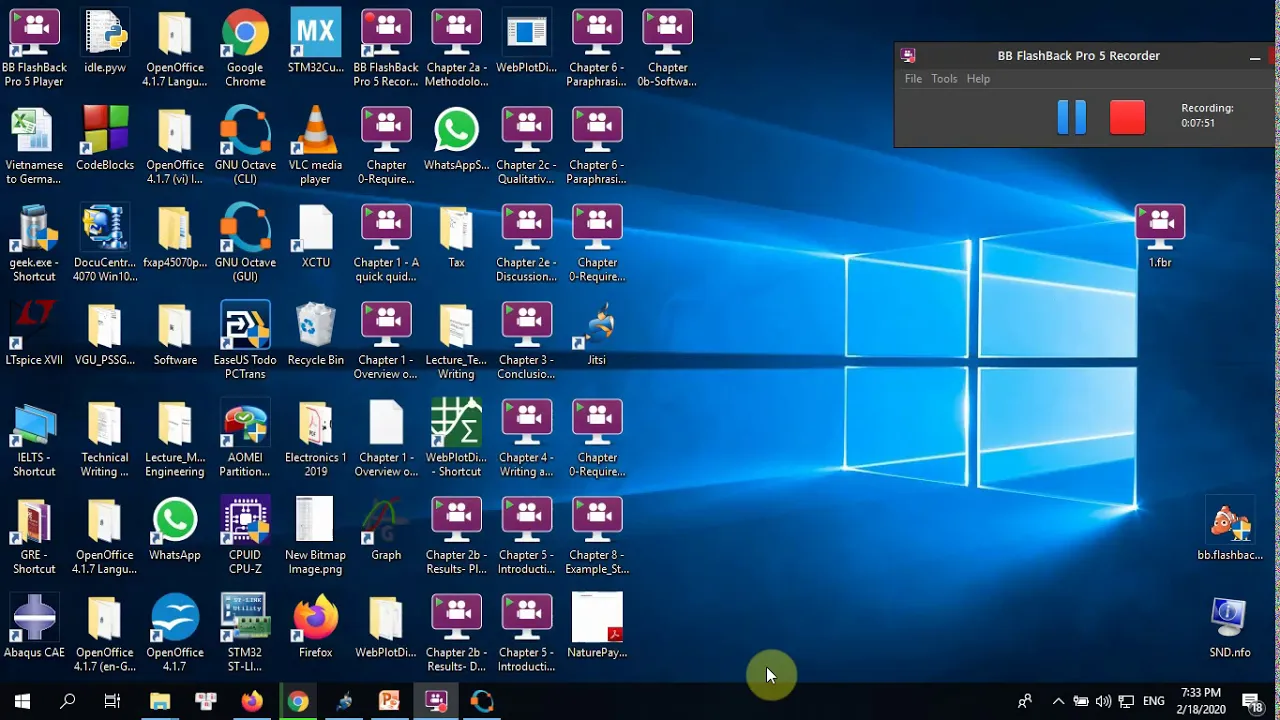Select the AOMEI Partition... shortcut
Viewport: 1280px width, 720px height.
tap(245, 438)
